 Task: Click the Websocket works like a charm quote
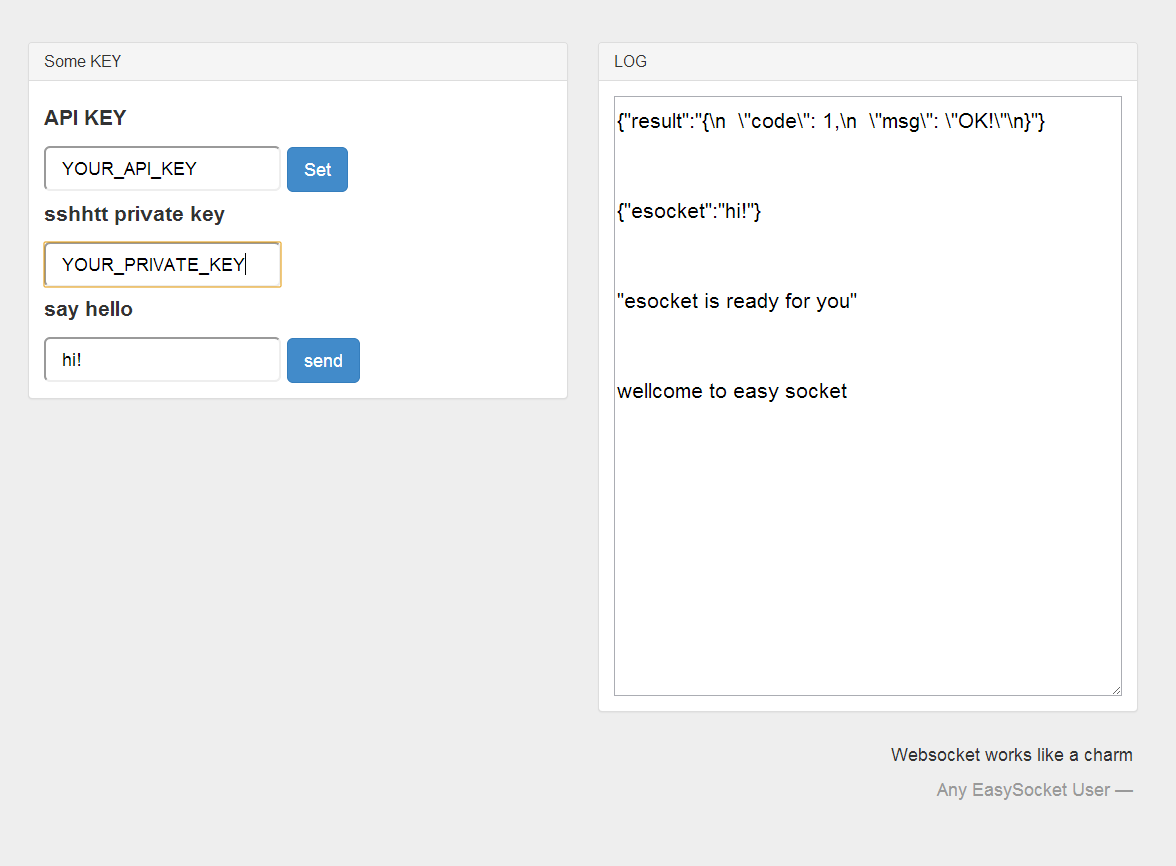1012,755
